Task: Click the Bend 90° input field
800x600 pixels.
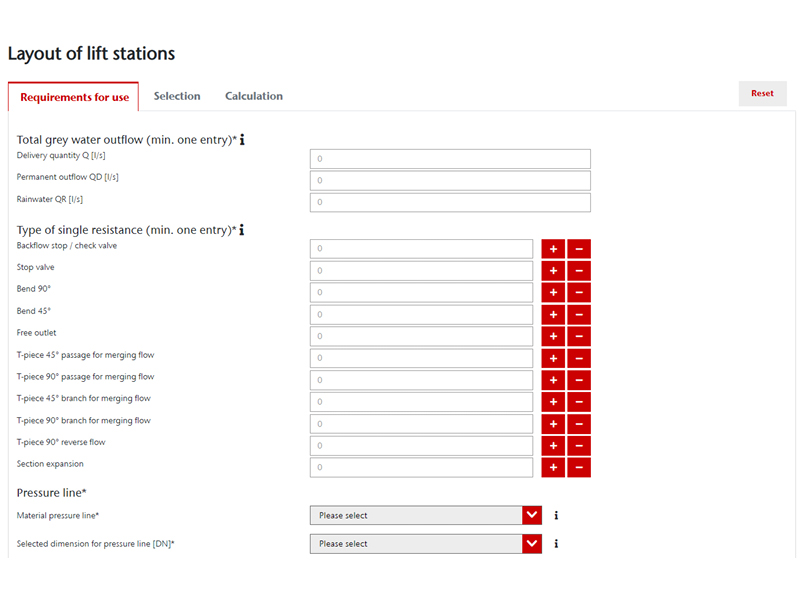Action: tap(421, 292)
